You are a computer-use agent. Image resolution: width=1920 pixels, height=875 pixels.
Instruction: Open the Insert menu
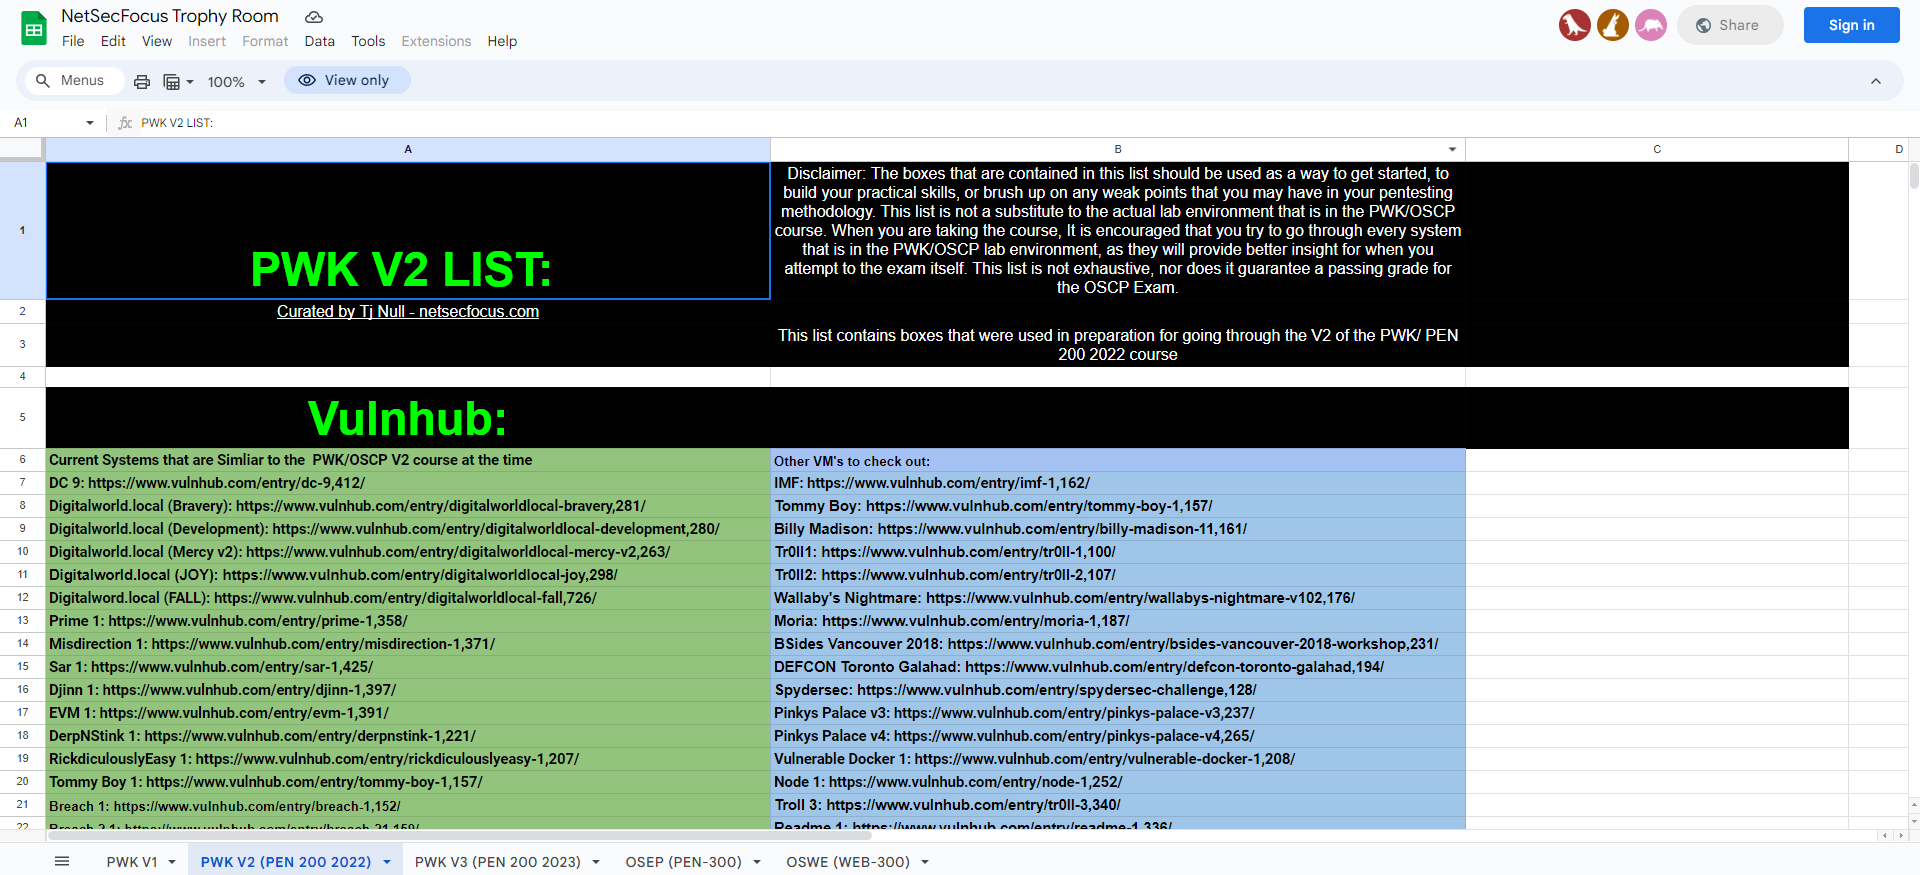(207, 41)
